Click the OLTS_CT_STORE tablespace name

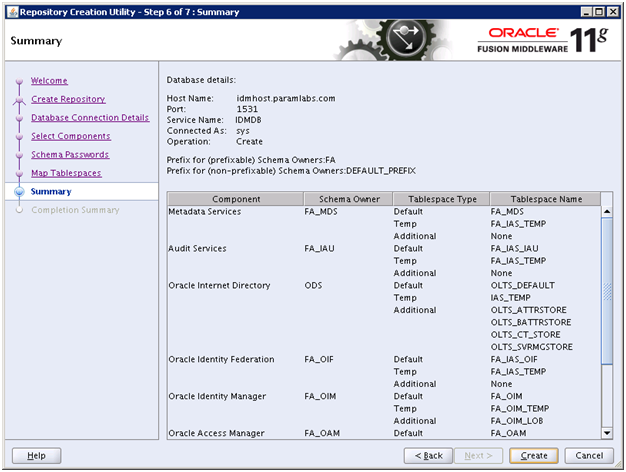525,335
